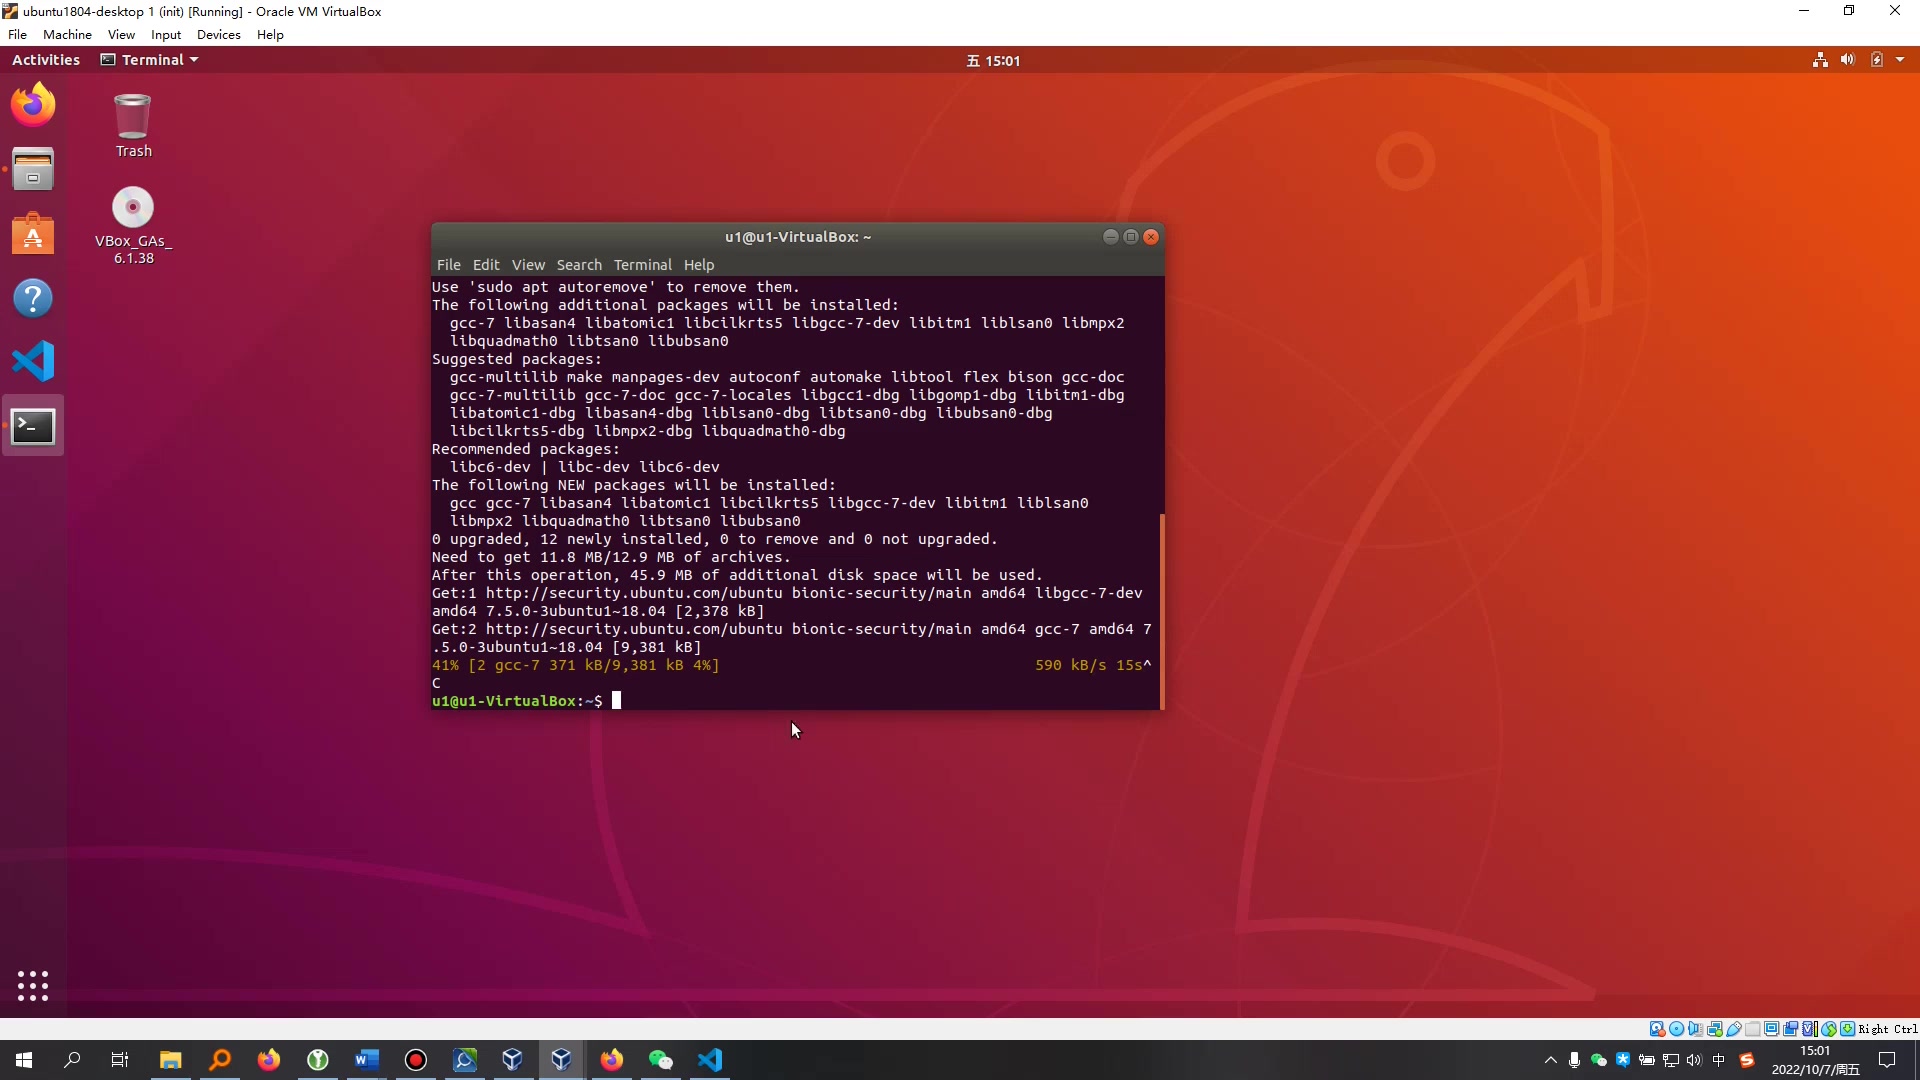Click the Activities button
The width and height of the screenshot is (1920, 1080).
click(x=46, y=60)
